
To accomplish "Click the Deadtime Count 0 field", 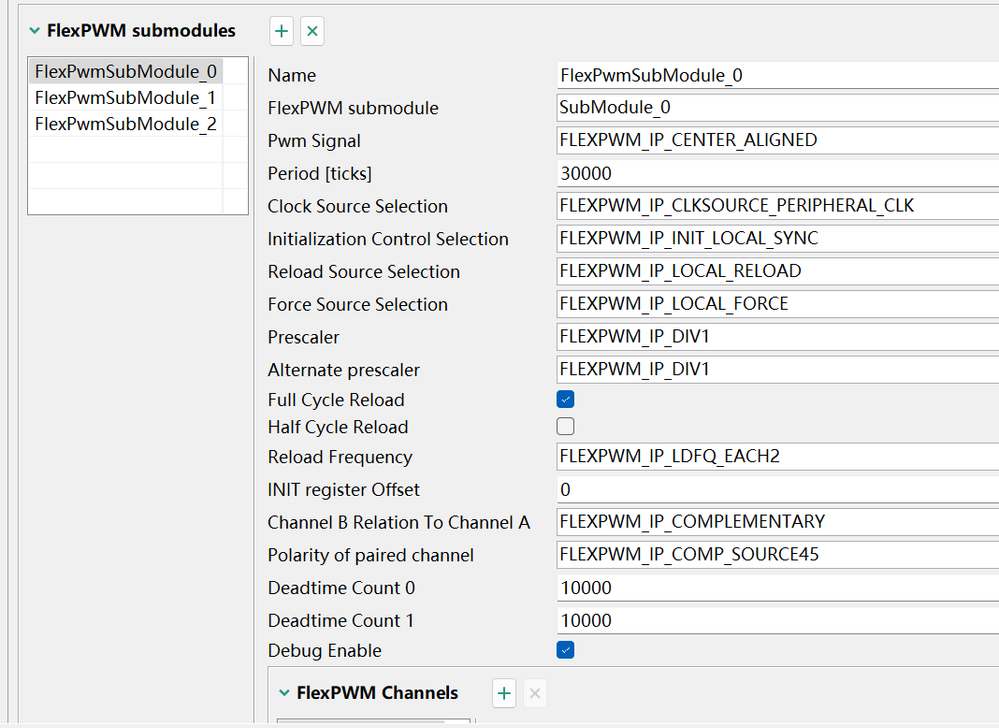I will point(775,588).
